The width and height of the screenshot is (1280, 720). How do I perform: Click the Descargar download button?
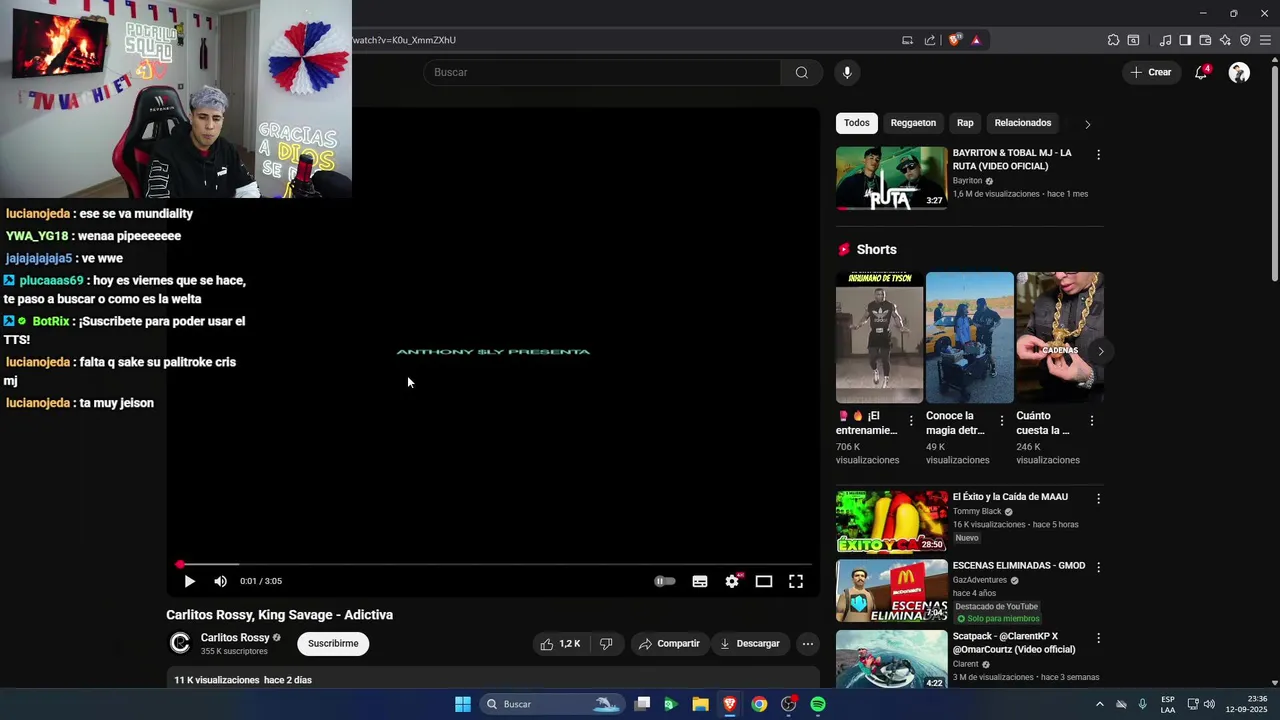749,644
